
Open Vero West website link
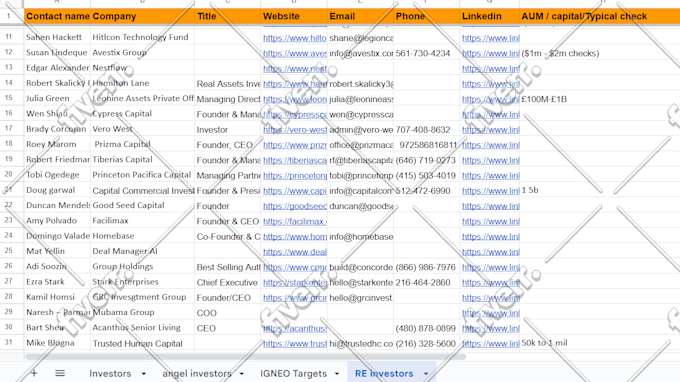click(x=294, y=130)
